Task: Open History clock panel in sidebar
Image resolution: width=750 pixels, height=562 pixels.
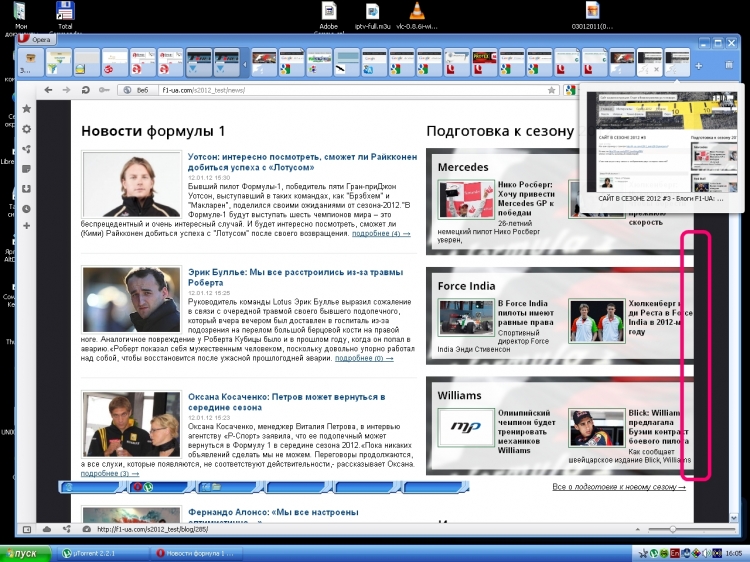Action: (x=27, y=209)
